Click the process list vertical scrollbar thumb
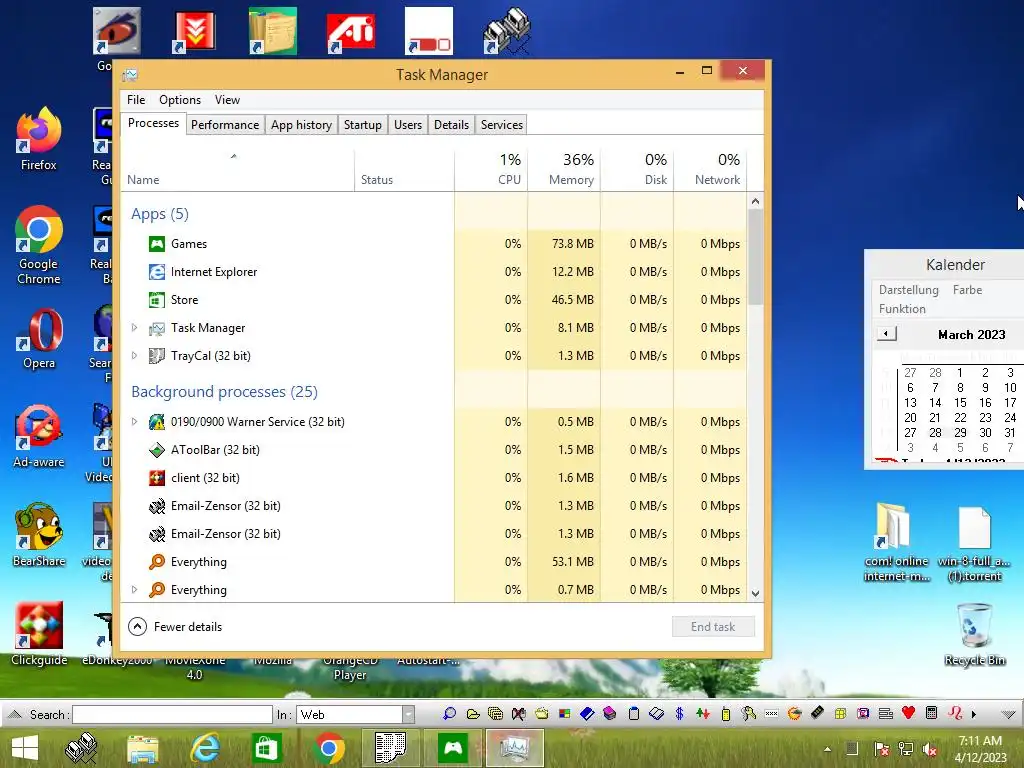 pos(756,257)
